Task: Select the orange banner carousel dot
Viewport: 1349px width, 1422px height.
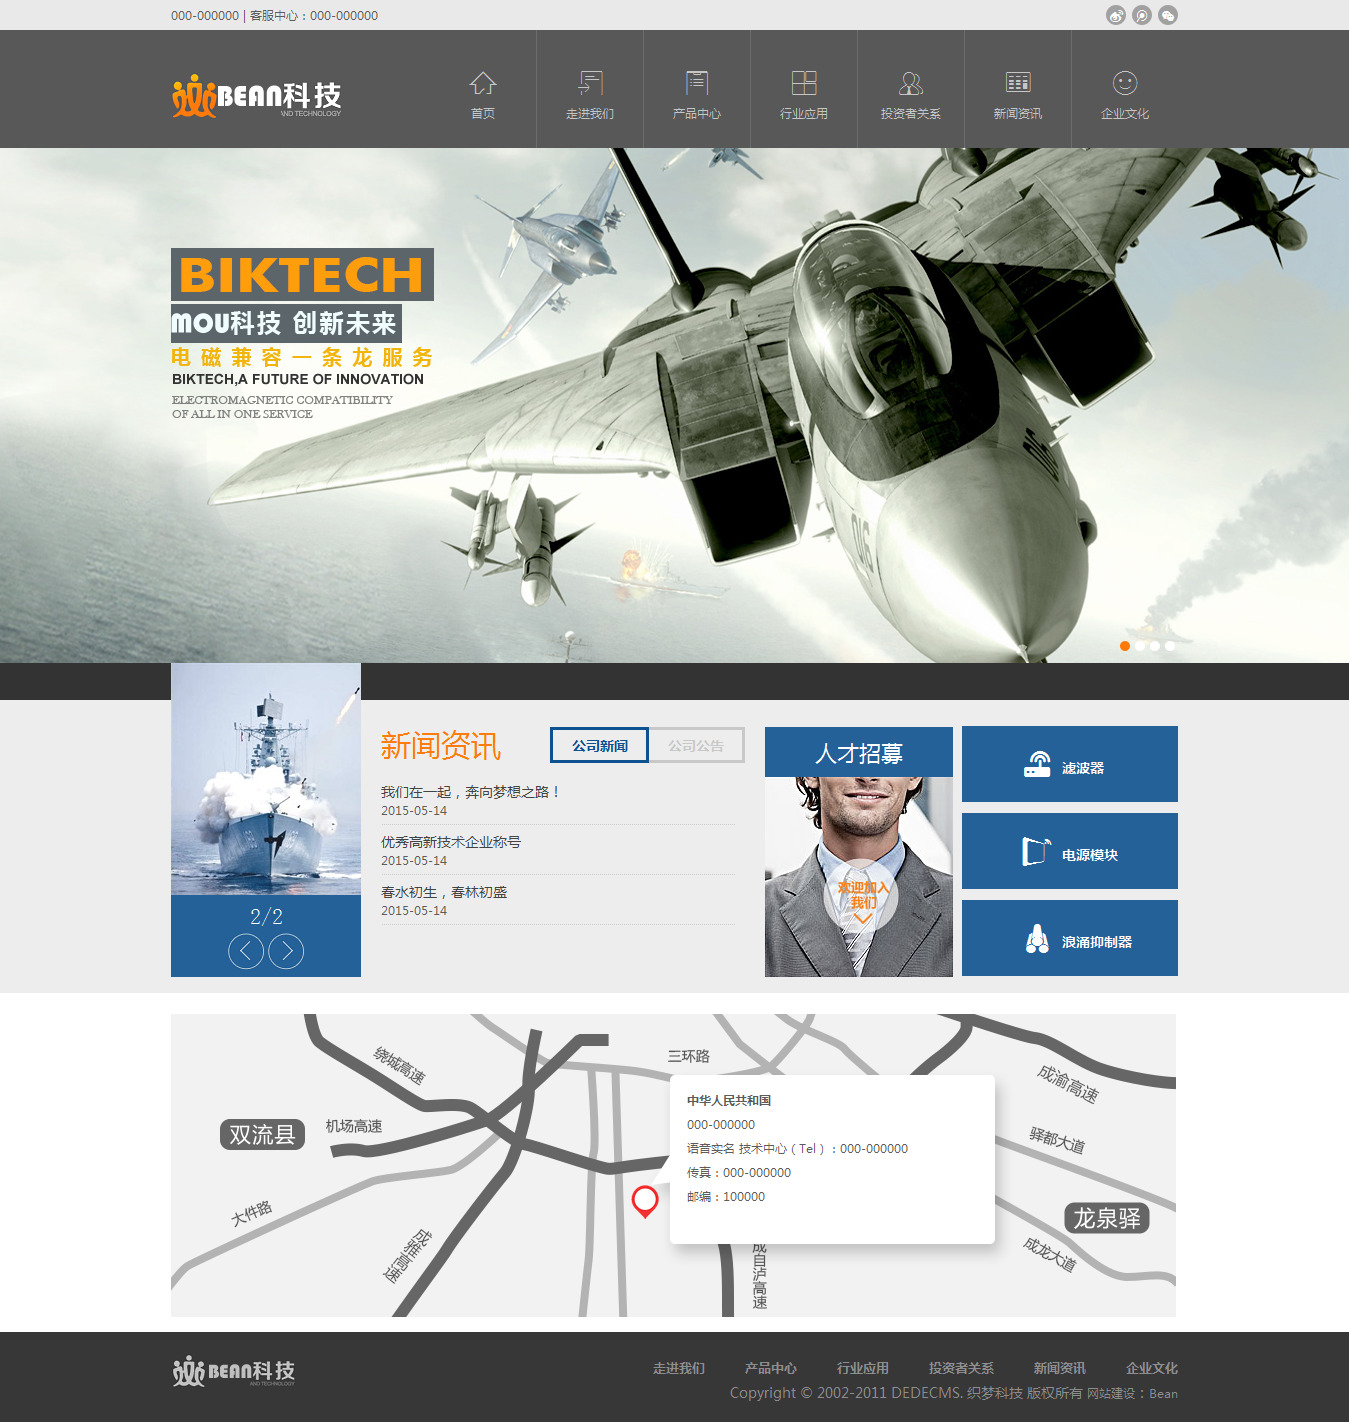Action: coord(1125,646)
